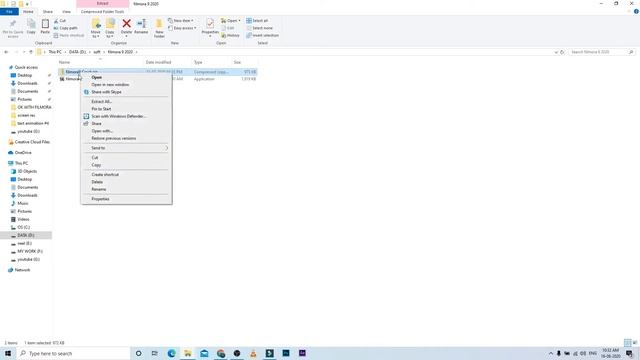Show hidden tray icons chevron

pos(551,353)
